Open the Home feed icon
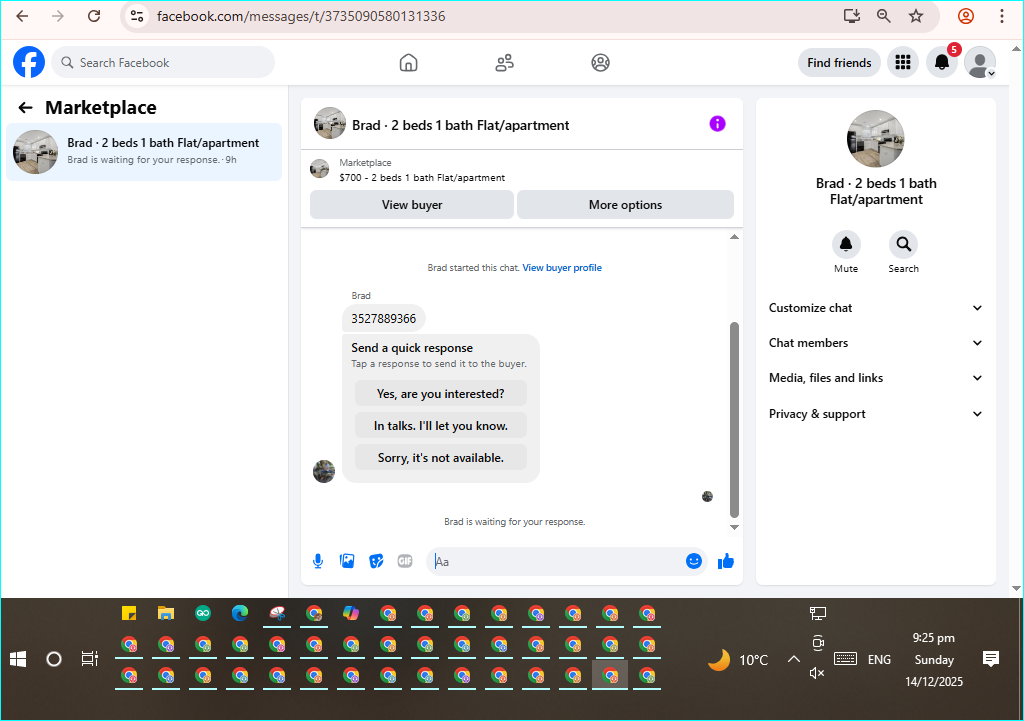The width and height of the screenshot is (1024, 721). coord(408,63)
